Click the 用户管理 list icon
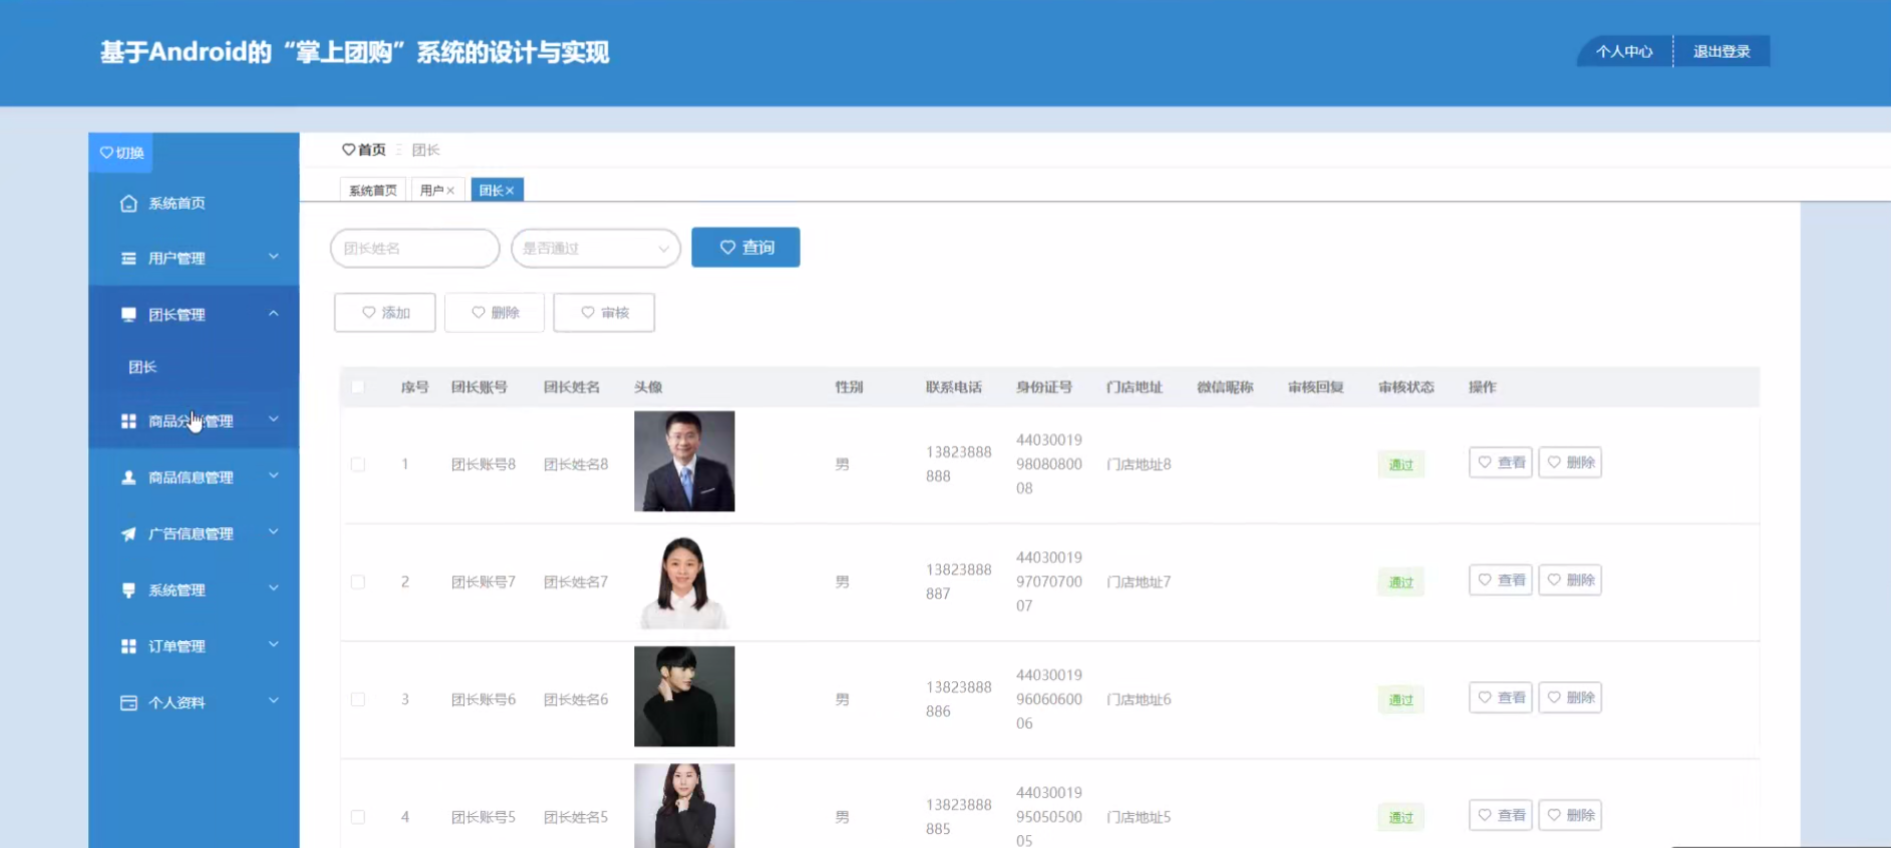The width and height of the screenshot is (1891, 848). (x=128, y=258)
